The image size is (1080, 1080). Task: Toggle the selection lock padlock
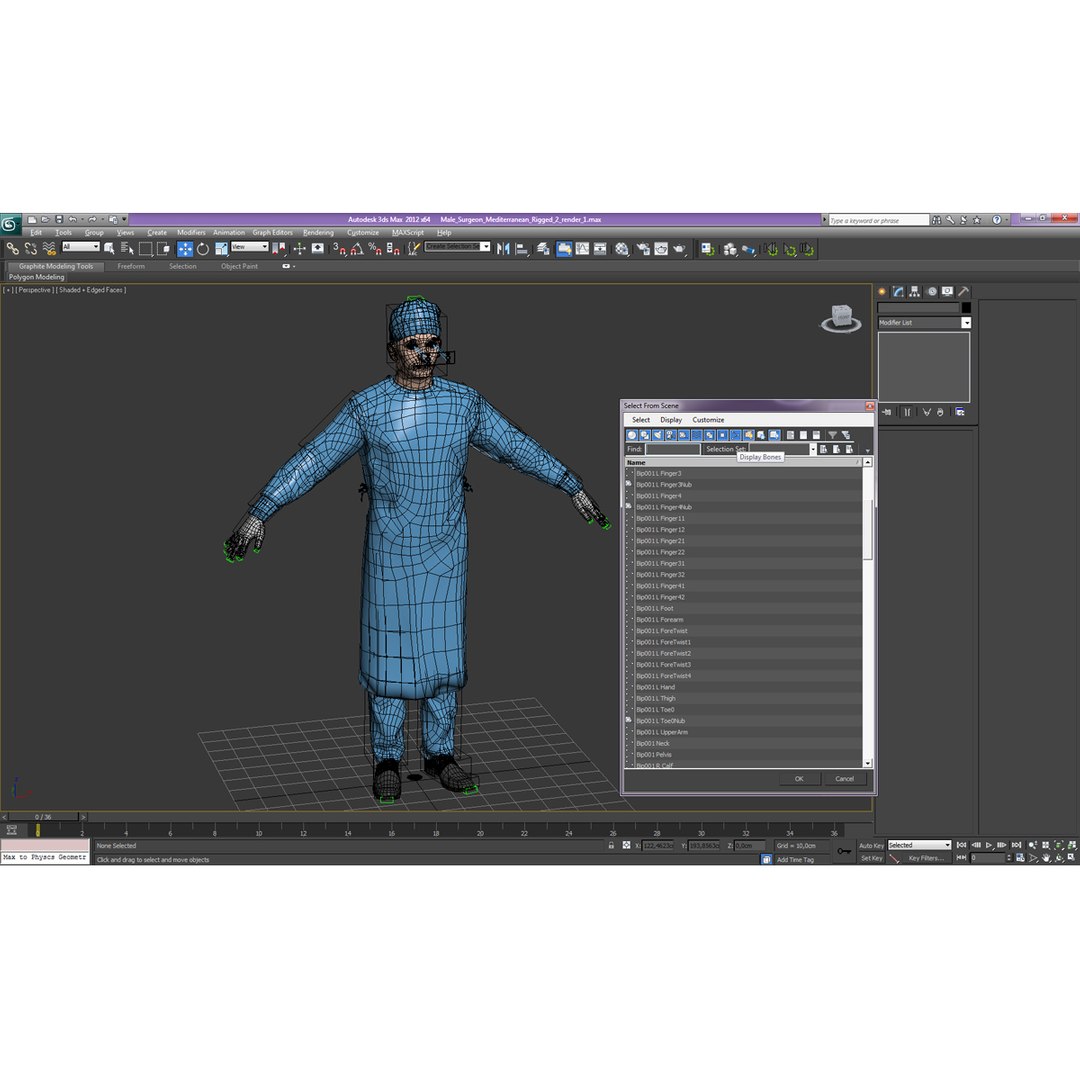[x=611, y=845]
